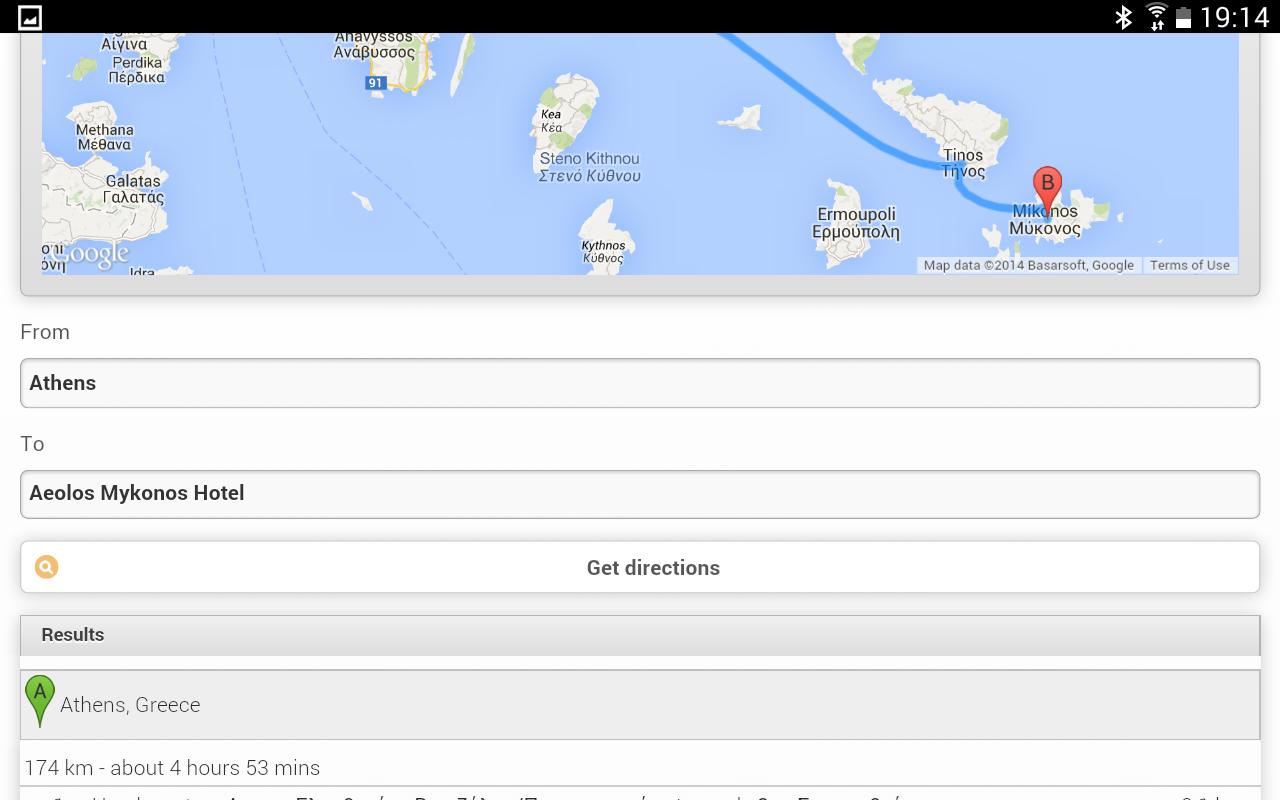Tap the Perdika label on the map

tap(136, 70)
